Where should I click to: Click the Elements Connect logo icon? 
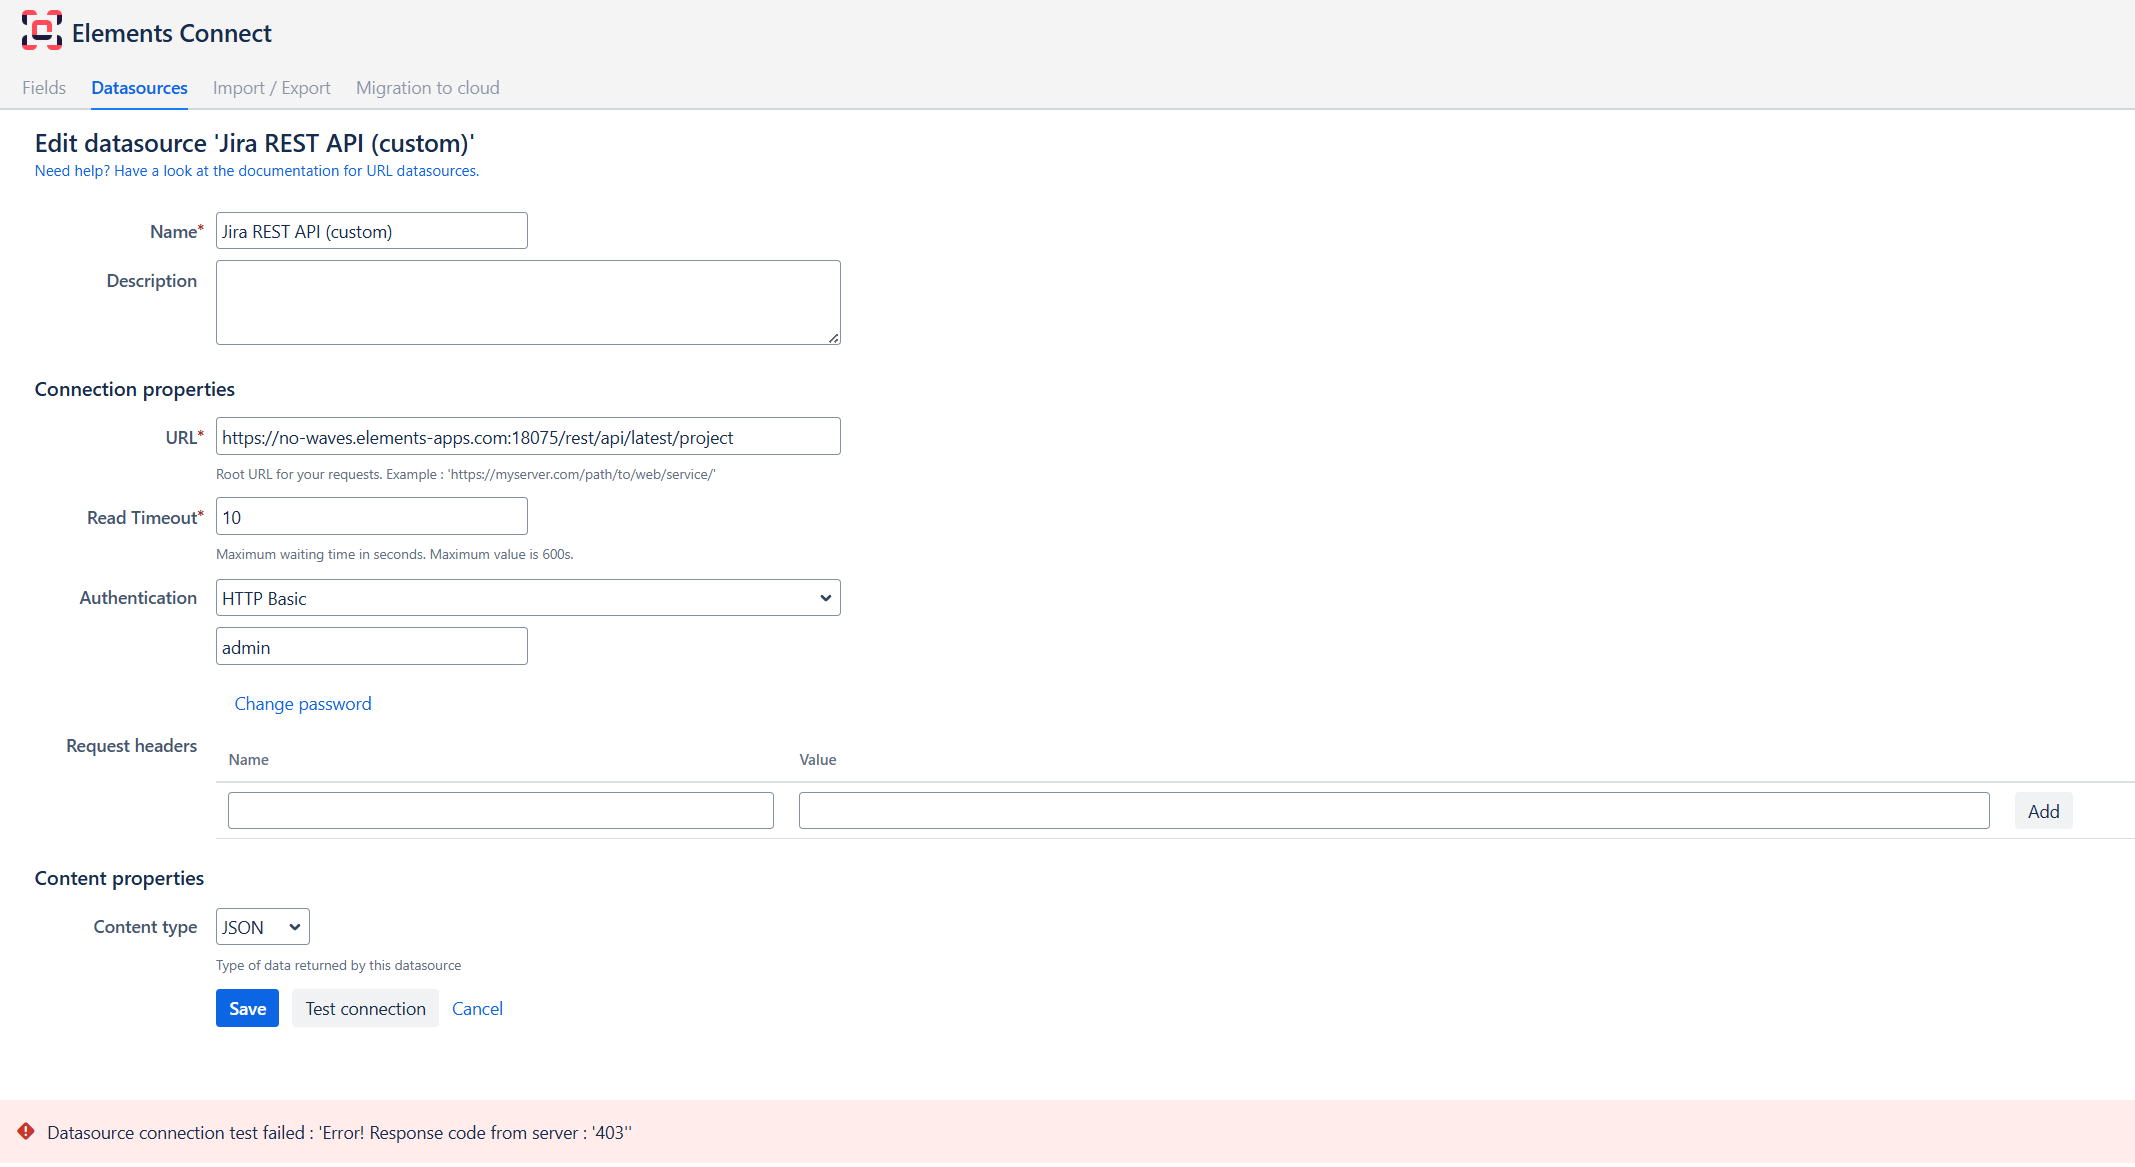click(x=42, y=31)
